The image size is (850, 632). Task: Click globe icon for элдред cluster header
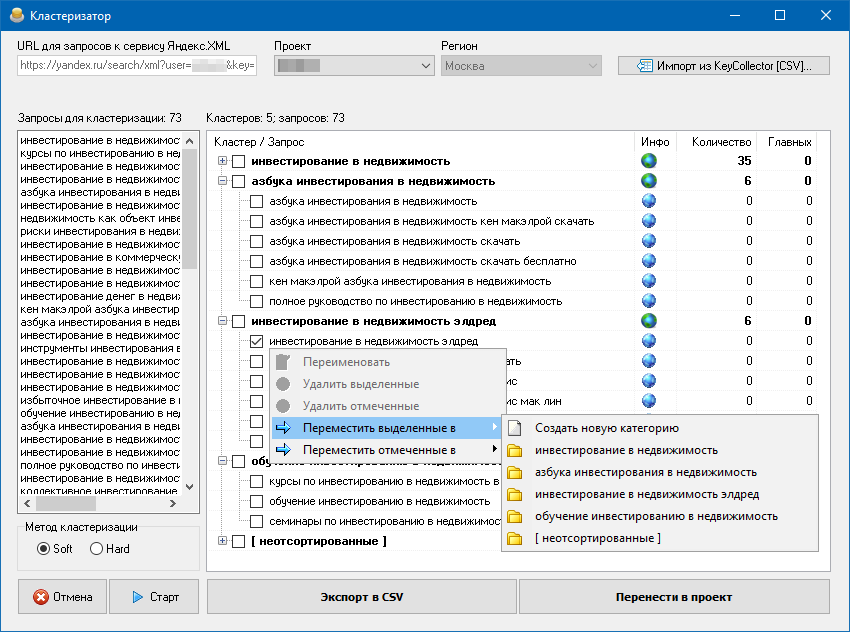(x=648, y=321)
